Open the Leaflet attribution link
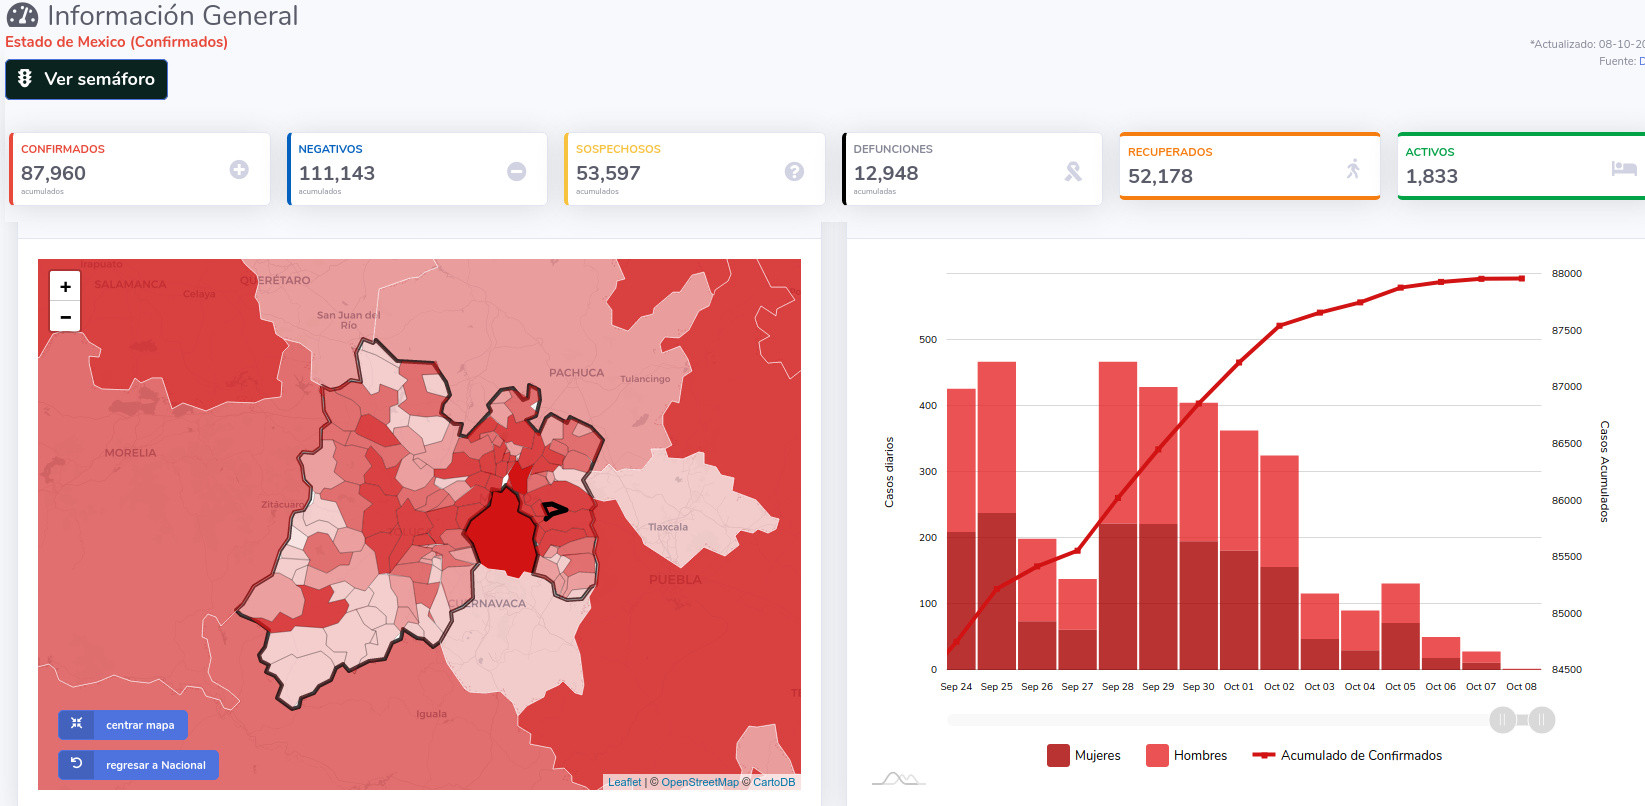This screenshot has height=806, width=1645. 625,782
